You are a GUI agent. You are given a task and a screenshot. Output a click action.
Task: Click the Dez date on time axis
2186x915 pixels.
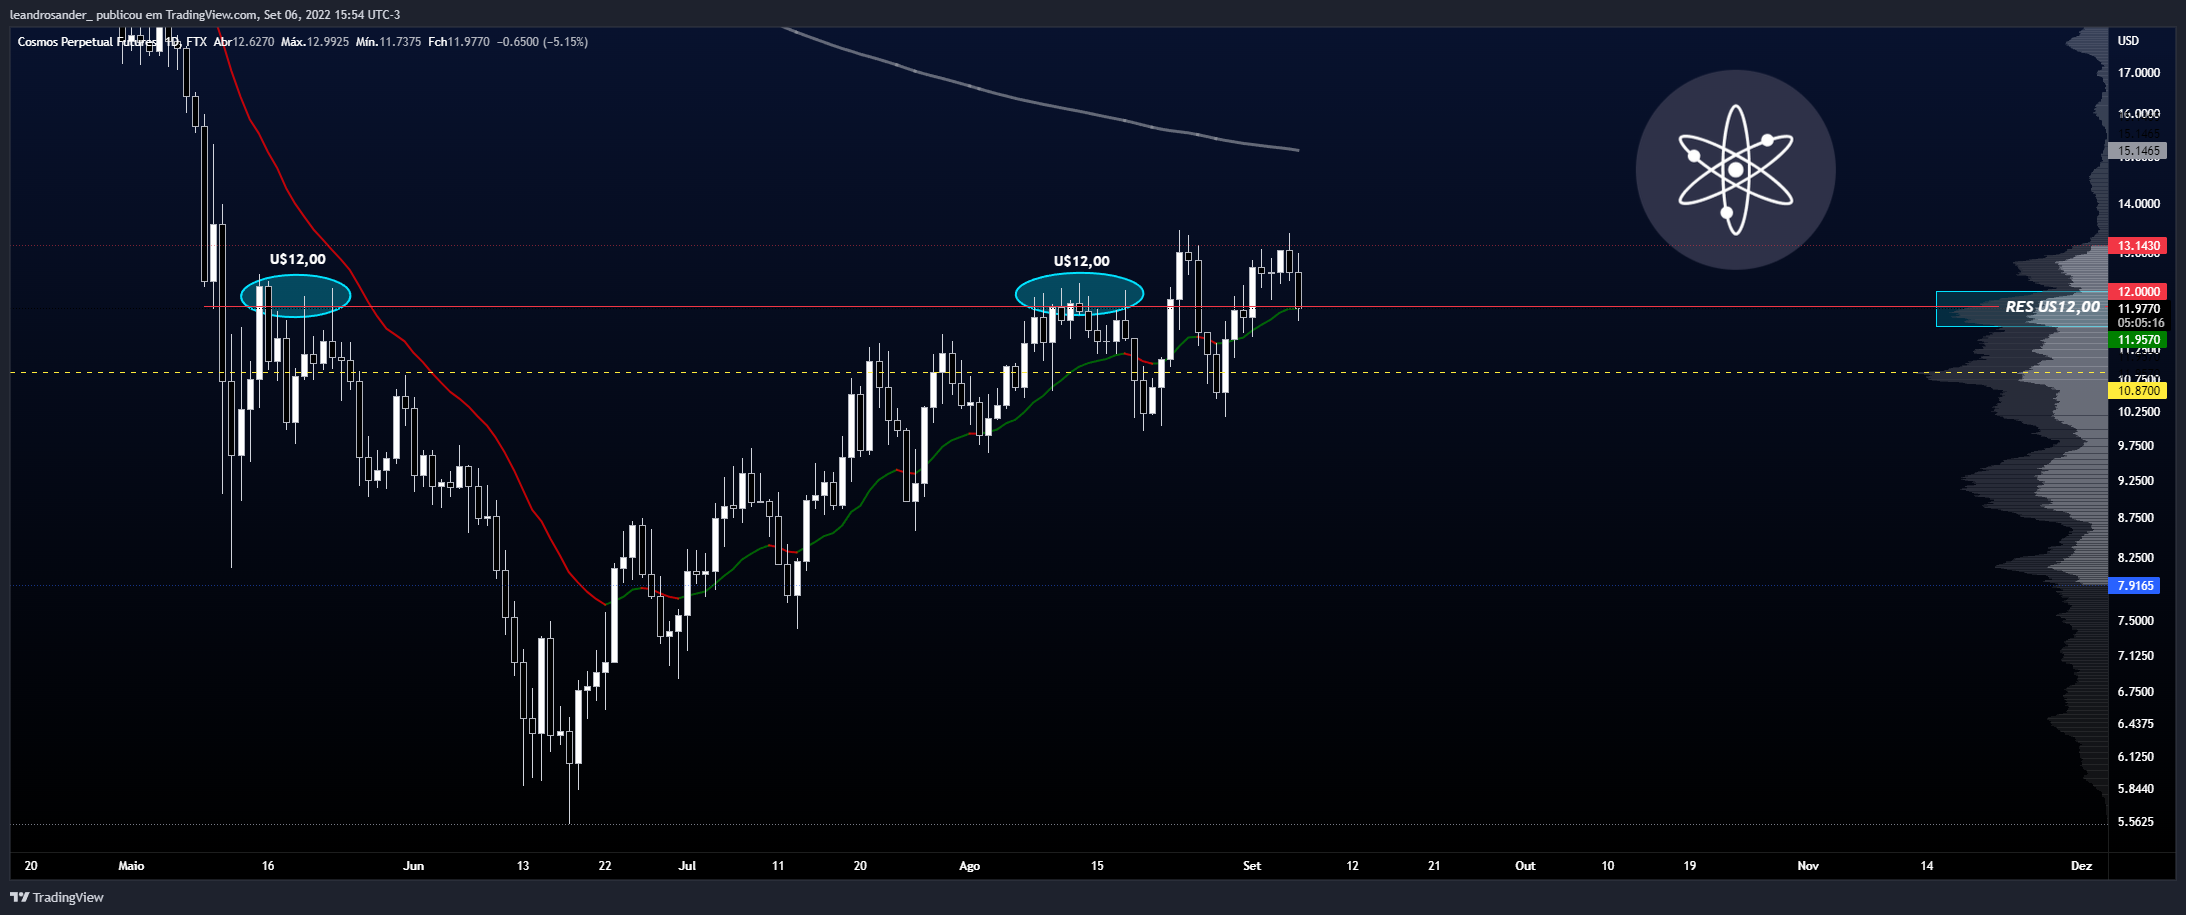pos(2081,866)
